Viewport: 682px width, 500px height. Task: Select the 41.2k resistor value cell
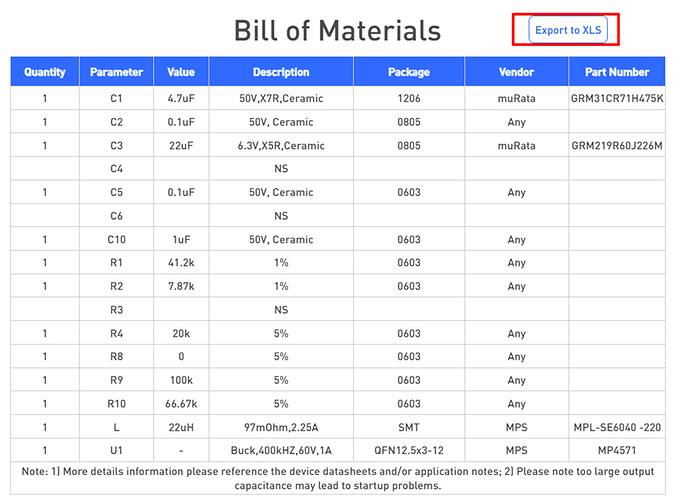click(181, 263)
